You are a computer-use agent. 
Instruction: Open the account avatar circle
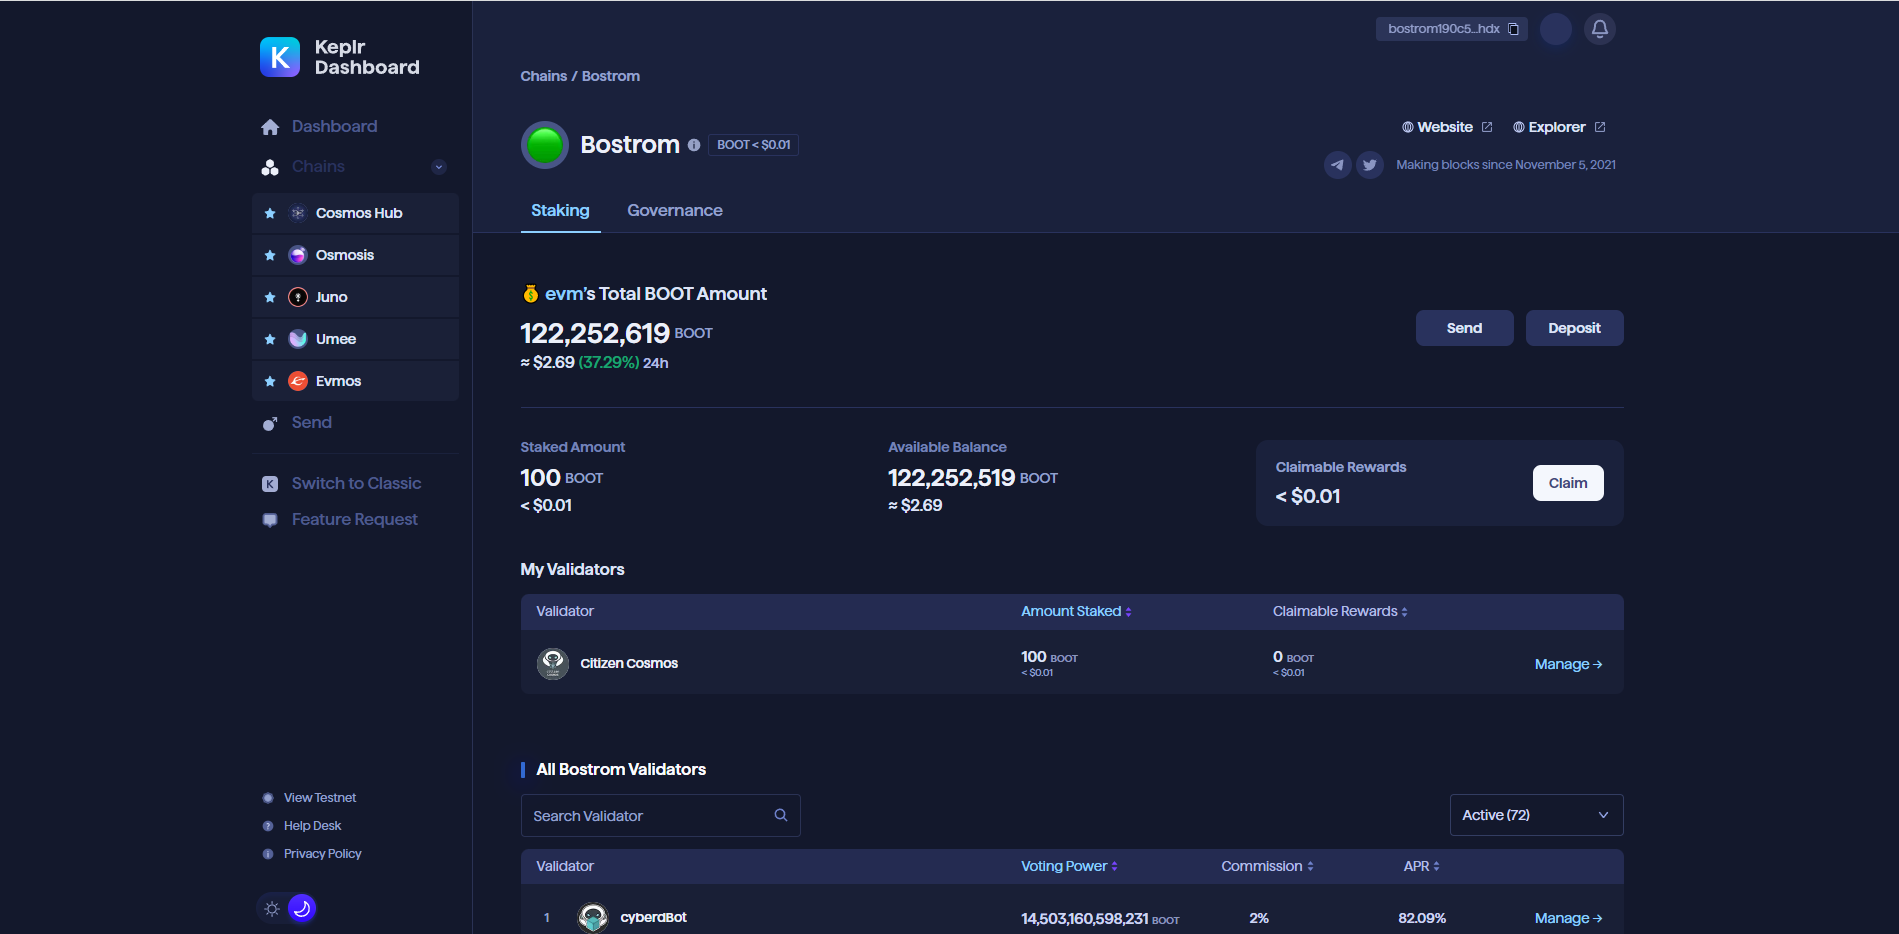1556,29
